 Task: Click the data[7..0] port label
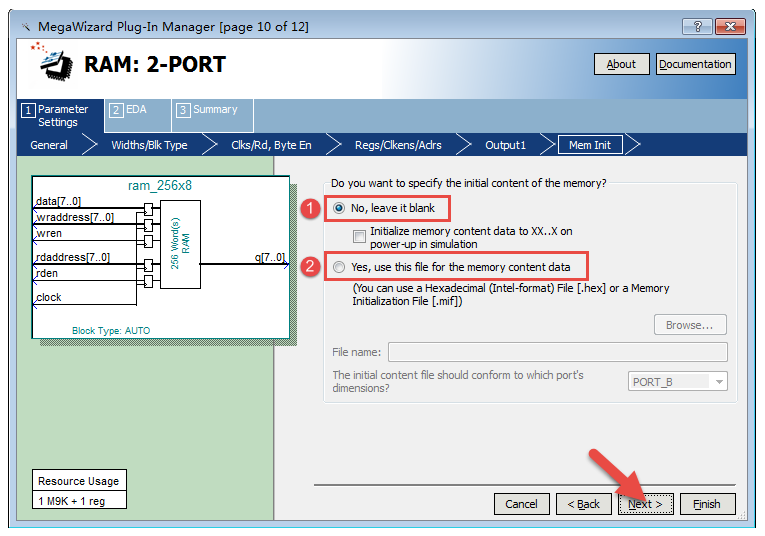pyautogui.click(x=58, y=201)
